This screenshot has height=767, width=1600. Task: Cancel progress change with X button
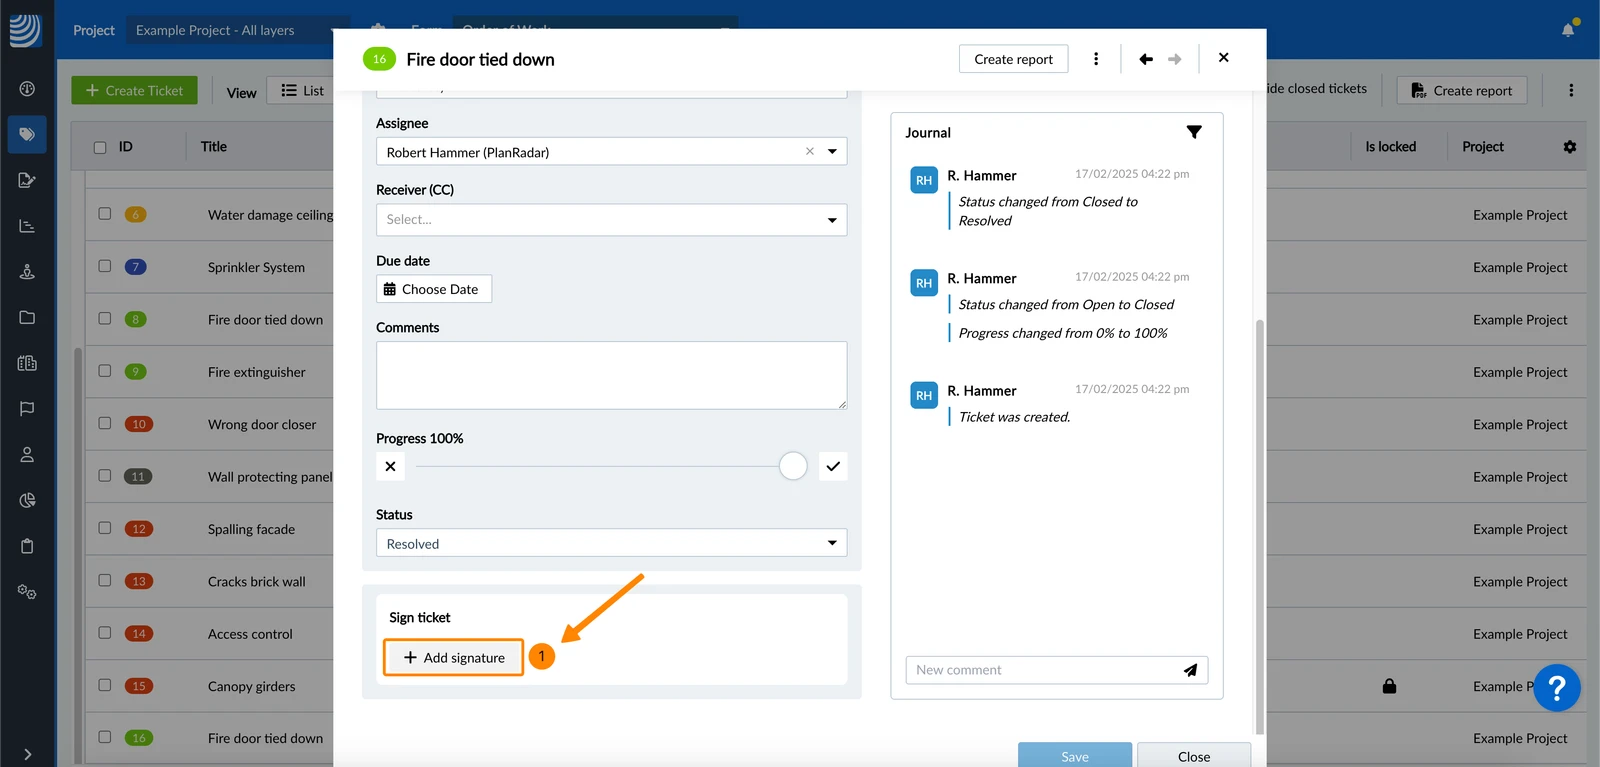[x=390, y=466]
